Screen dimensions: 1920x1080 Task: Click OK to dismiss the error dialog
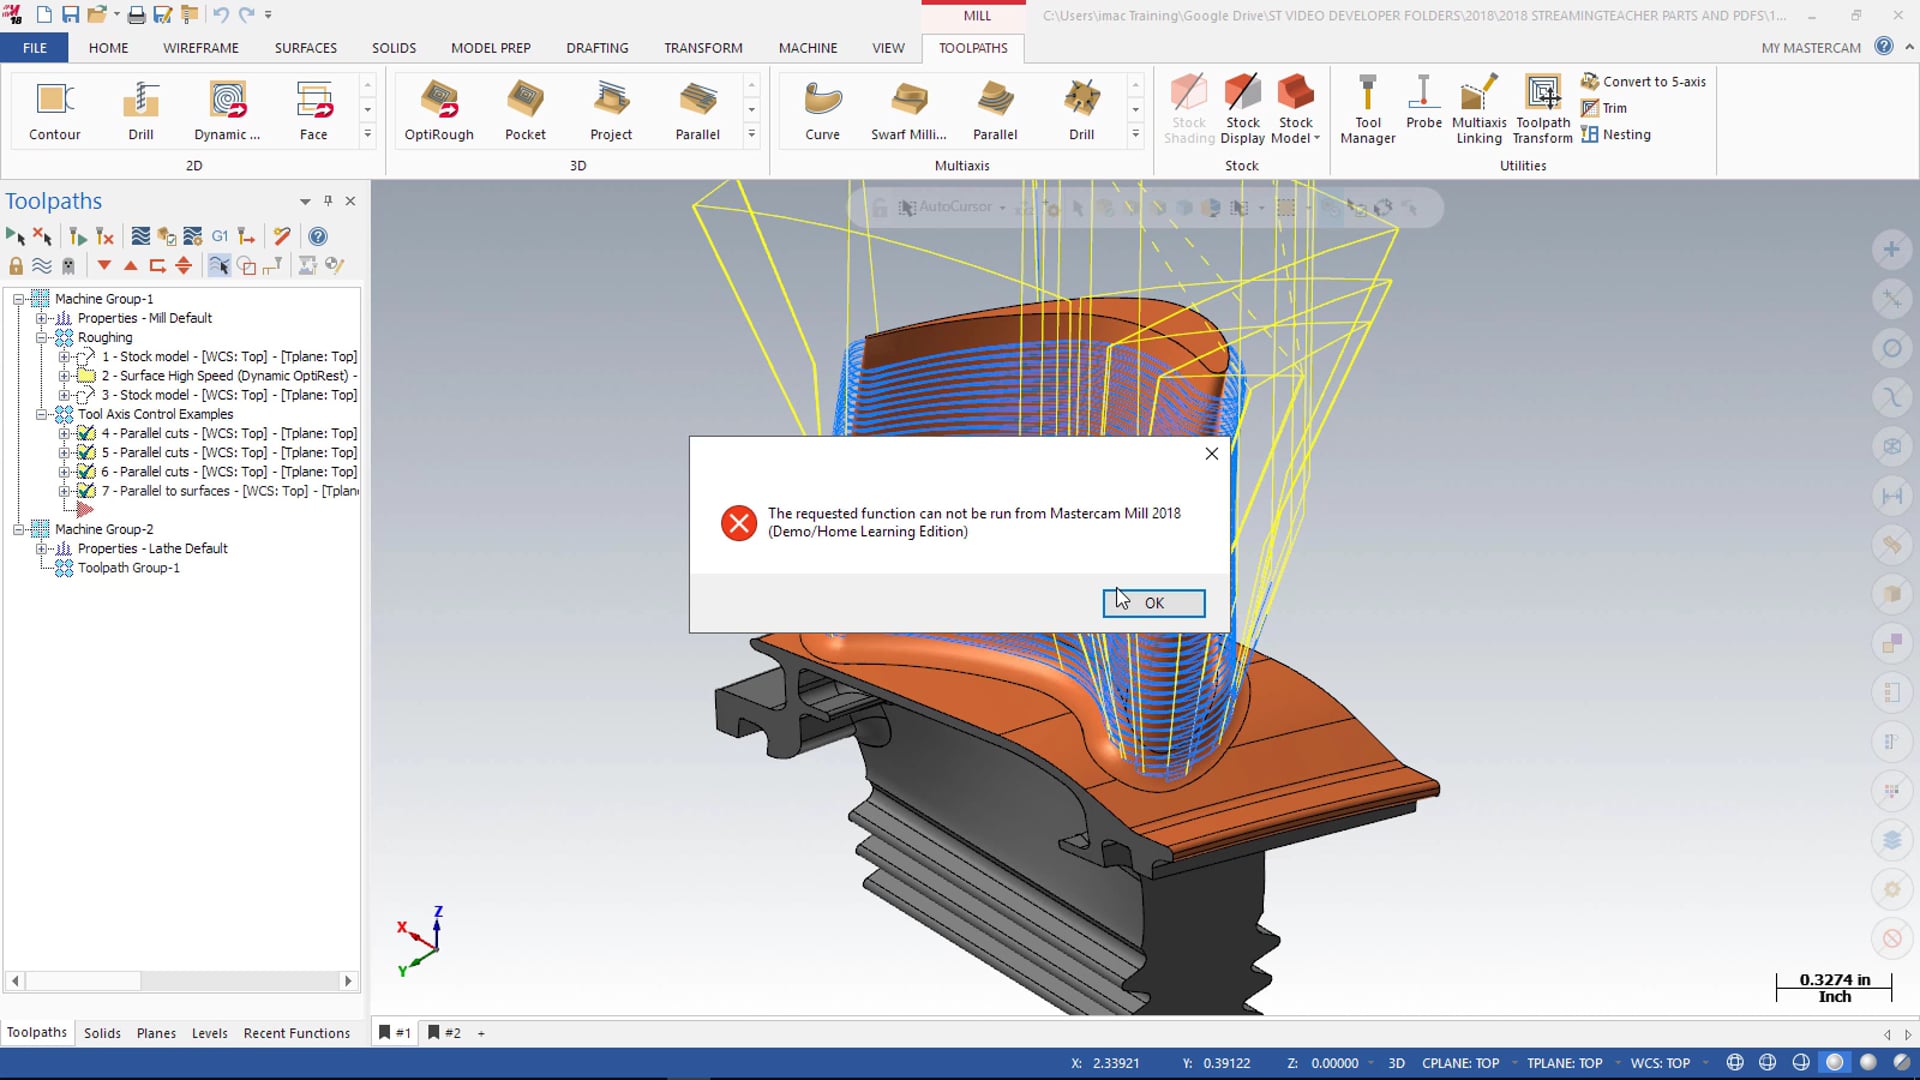(1154, 603)
